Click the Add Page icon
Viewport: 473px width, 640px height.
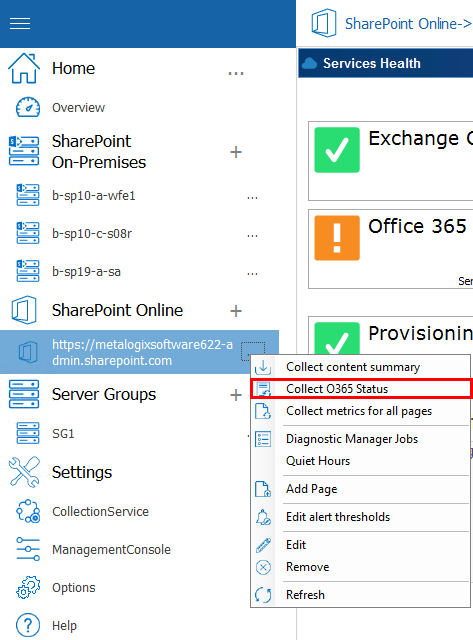coord(263,489)
